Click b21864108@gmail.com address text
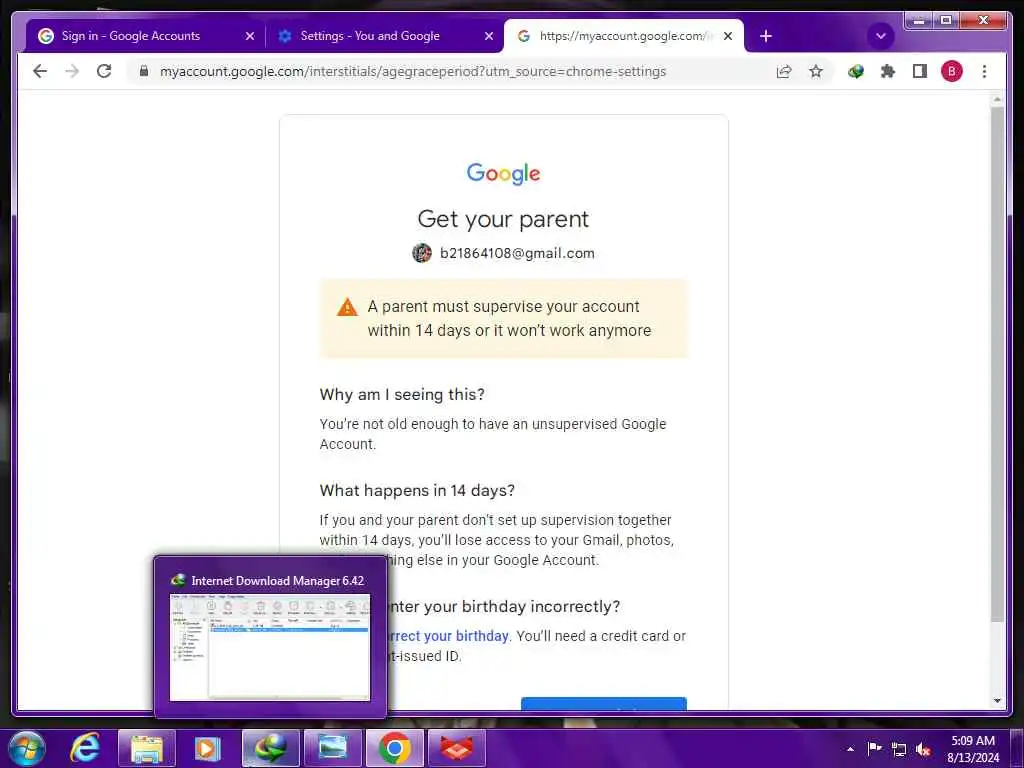Viewport: 1024px width, 768px height. [x=517, y=253]
